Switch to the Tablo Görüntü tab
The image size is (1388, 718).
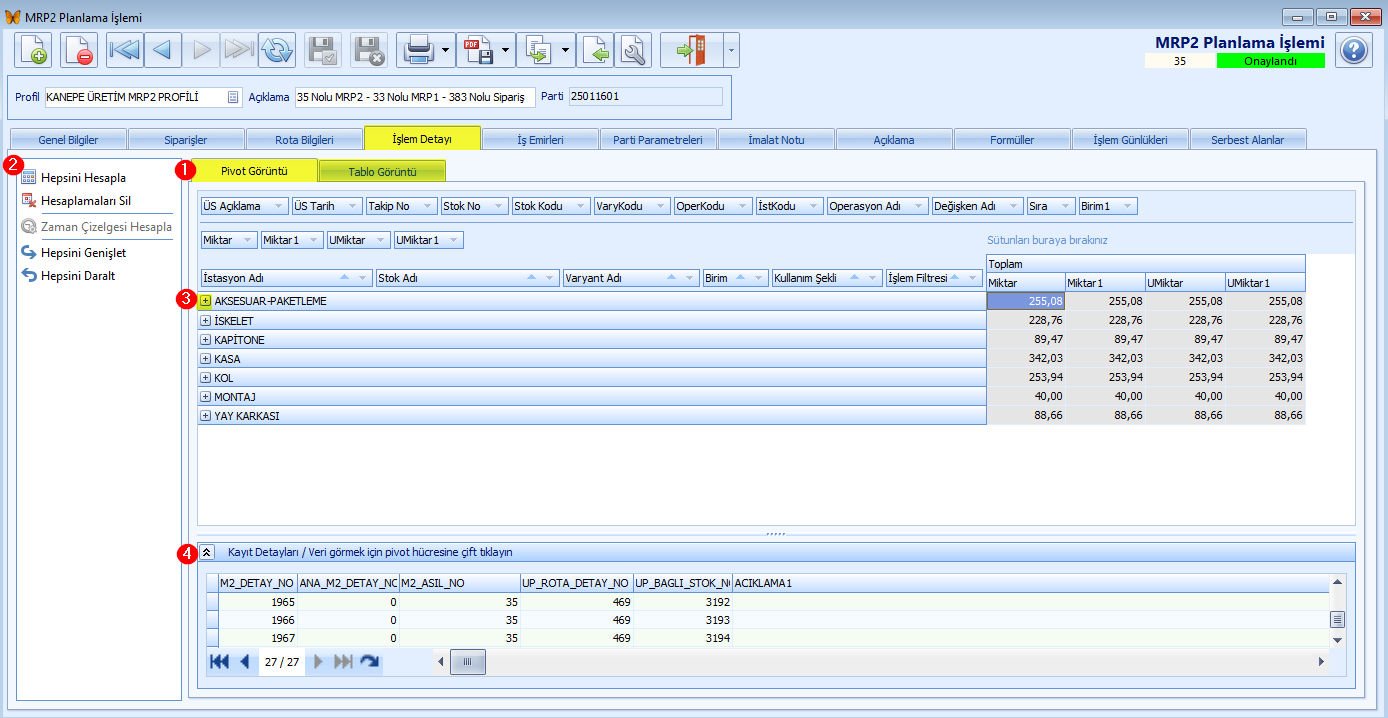click(x=382, y=171)
